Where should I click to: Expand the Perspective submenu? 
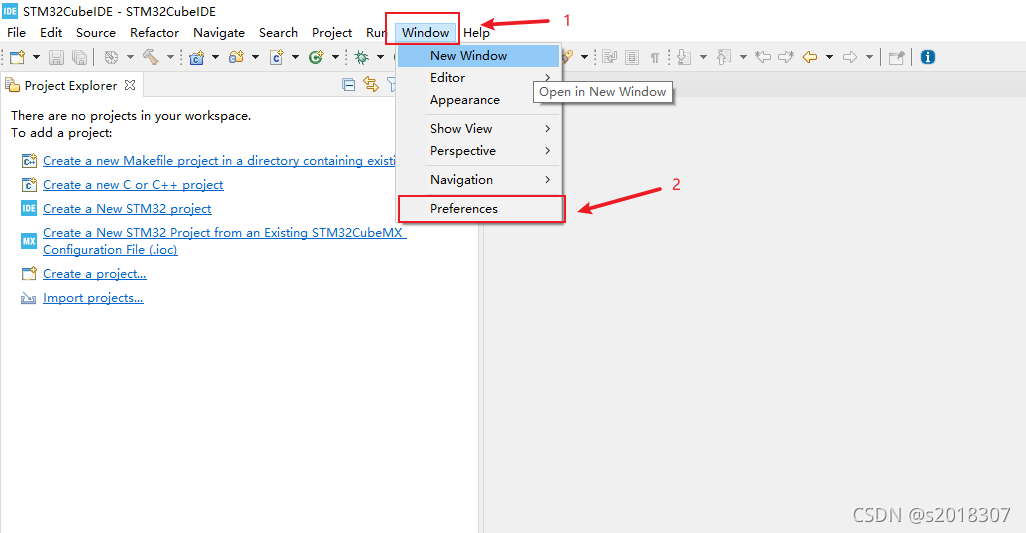[x=478, y=151]
